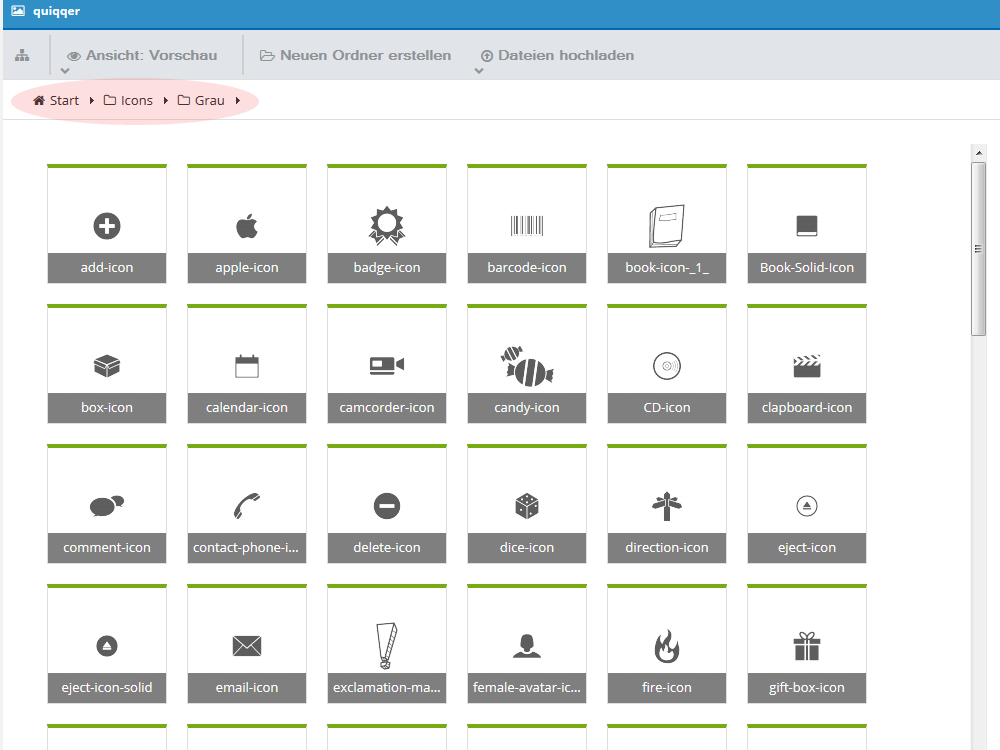The width and height of the screenshot is (1000, 750).
Task: Click the fire-icon file
Action: pos(667,643)
